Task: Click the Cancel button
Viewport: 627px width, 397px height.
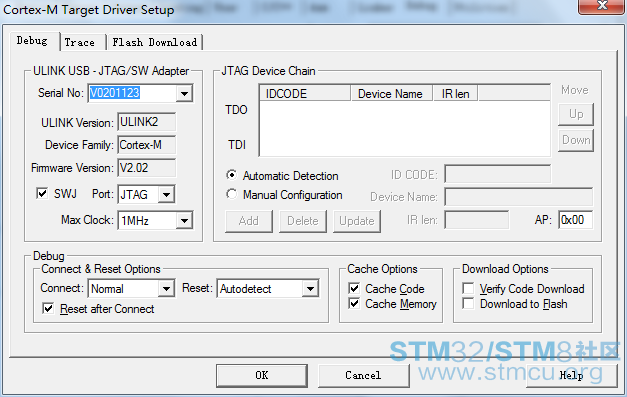Action: (363, 375)
